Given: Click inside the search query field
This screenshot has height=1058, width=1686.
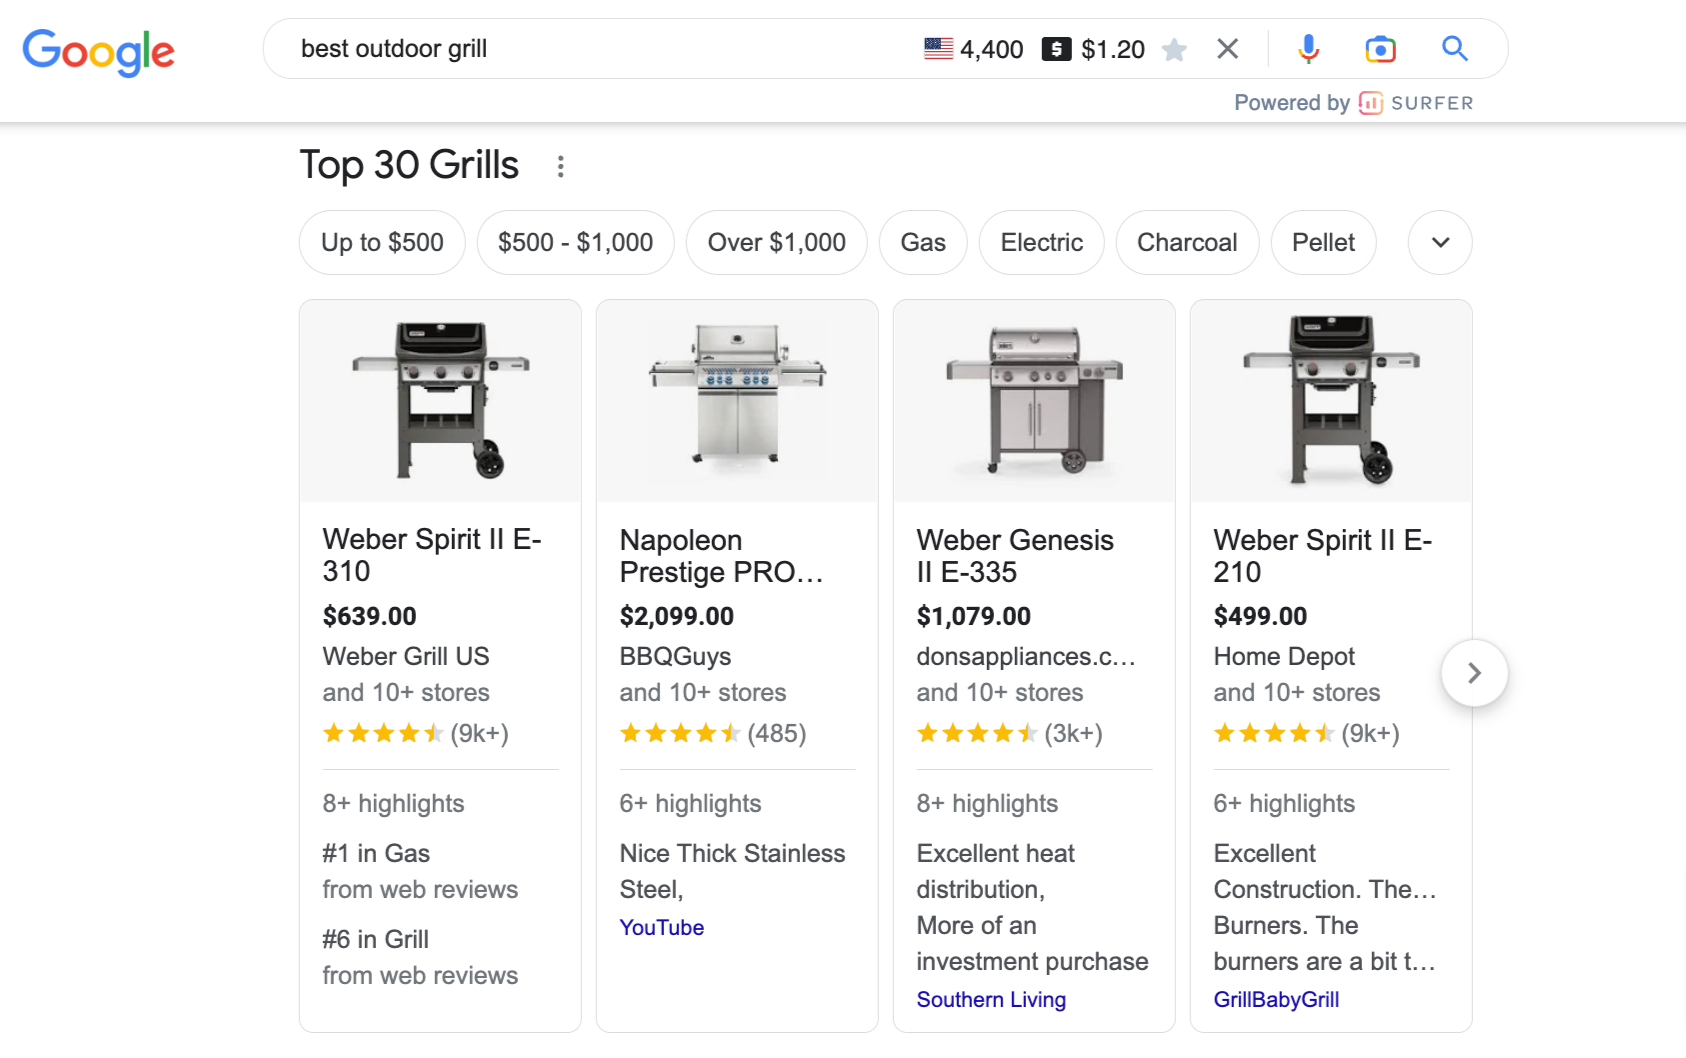Looking at the screenshot, I should point(600,48).
